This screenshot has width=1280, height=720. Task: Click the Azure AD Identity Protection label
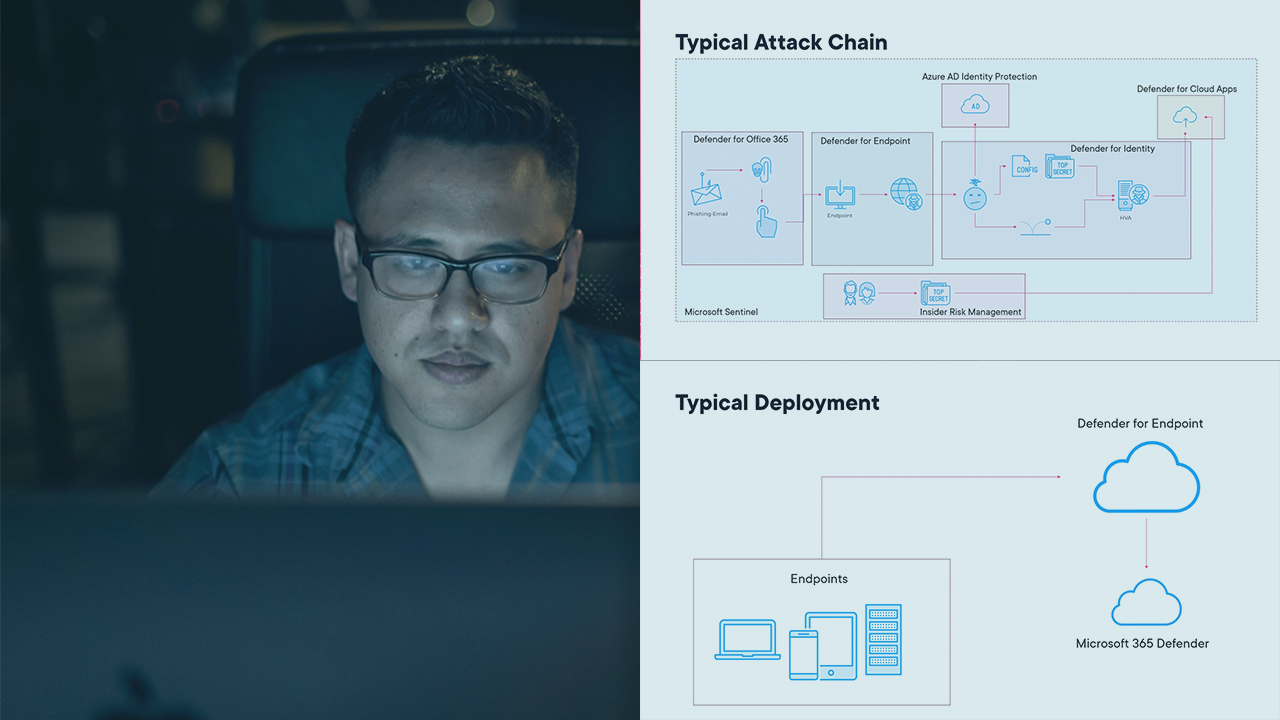tap(979, 76)
